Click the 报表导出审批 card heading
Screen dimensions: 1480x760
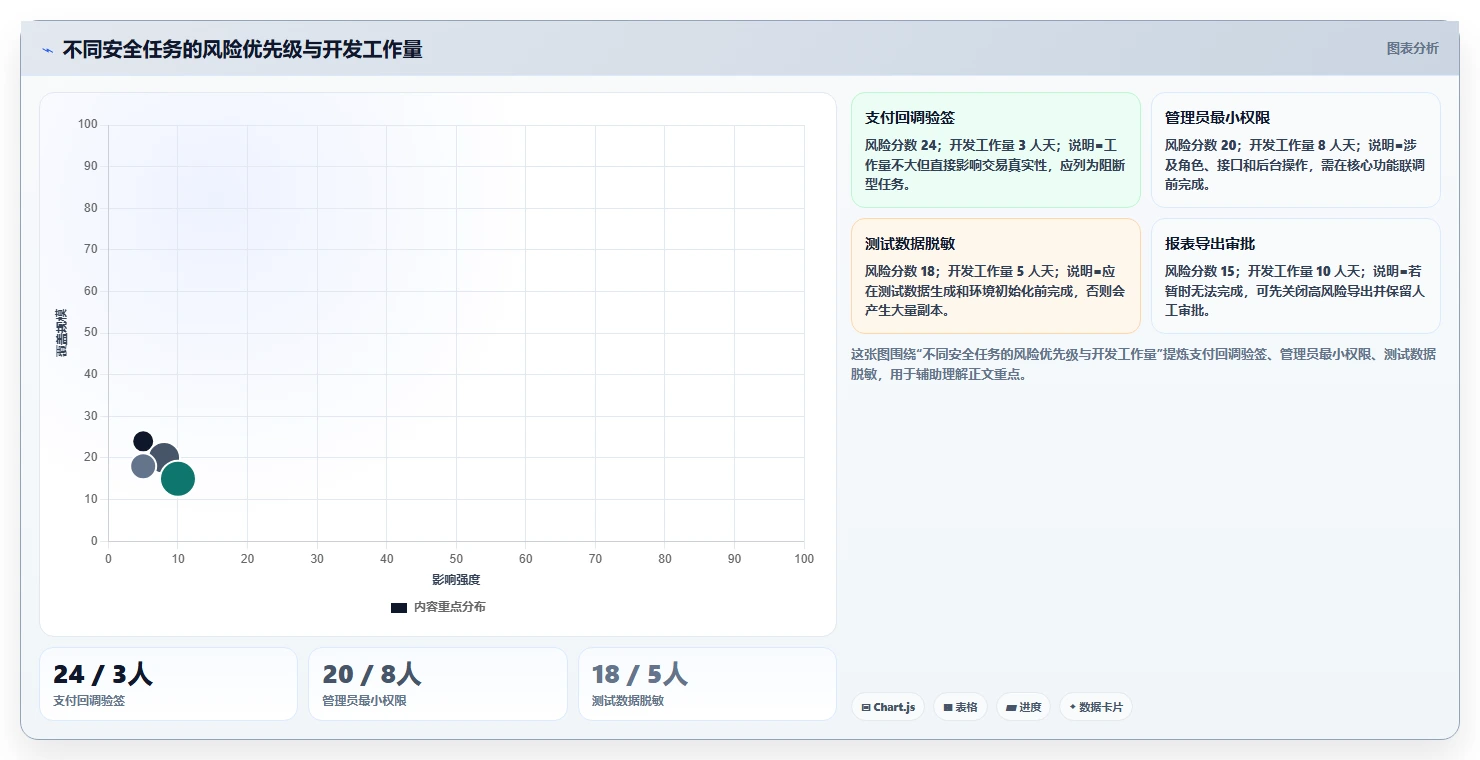click(1210, 244)
